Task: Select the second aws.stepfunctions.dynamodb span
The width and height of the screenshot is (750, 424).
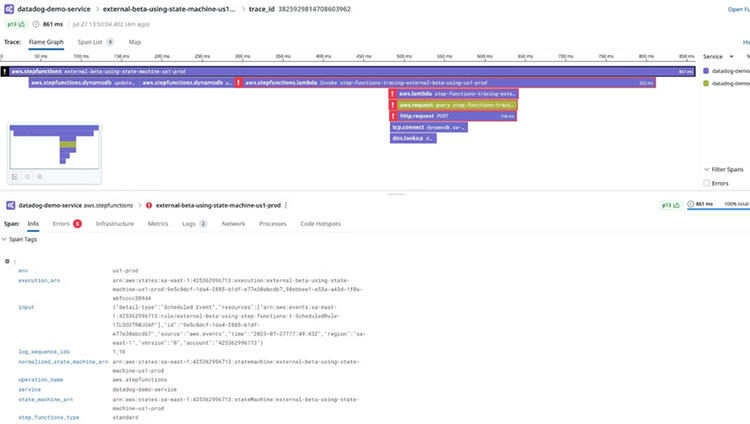Action: [187, 83]
